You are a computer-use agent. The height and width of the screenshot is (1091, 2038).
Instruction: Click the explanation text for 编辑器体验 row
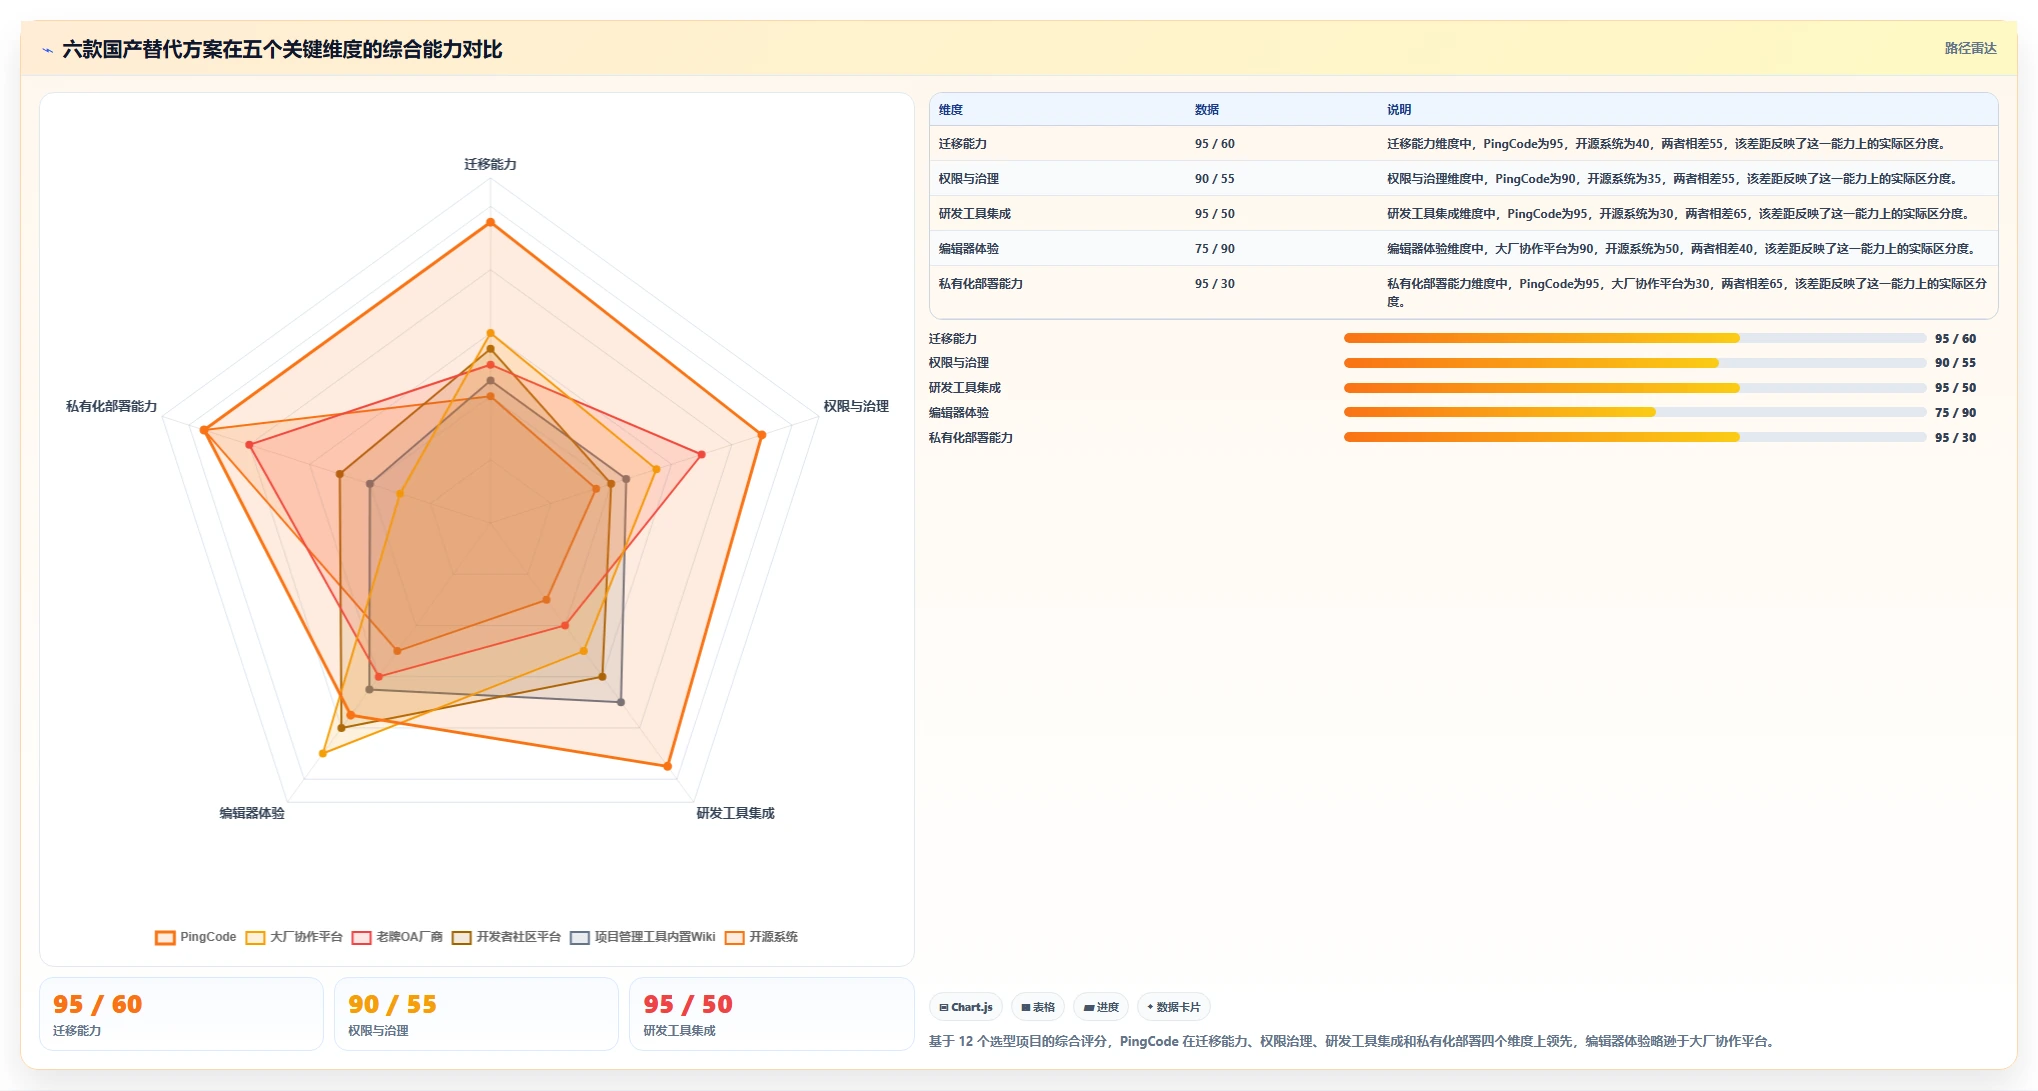(x=1683, y=249)
